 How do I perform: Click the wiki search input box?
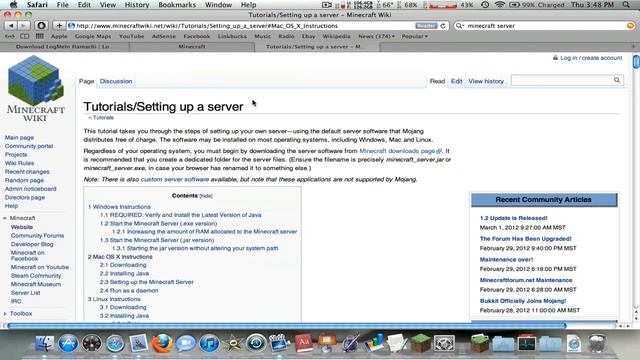tap(562, 80)
